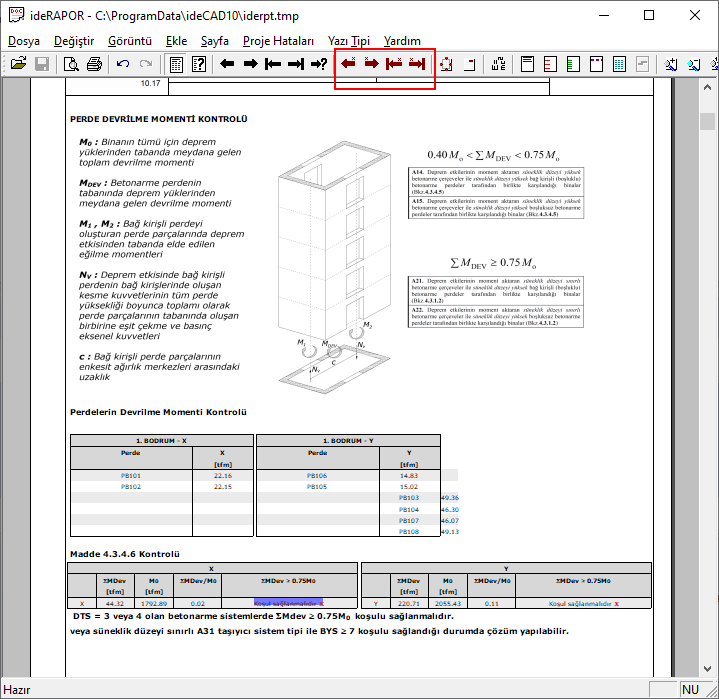Viewport: 719px width, 699px height.
Task: Open Print Preview with the magnifier icon
Action: point(72,64)
